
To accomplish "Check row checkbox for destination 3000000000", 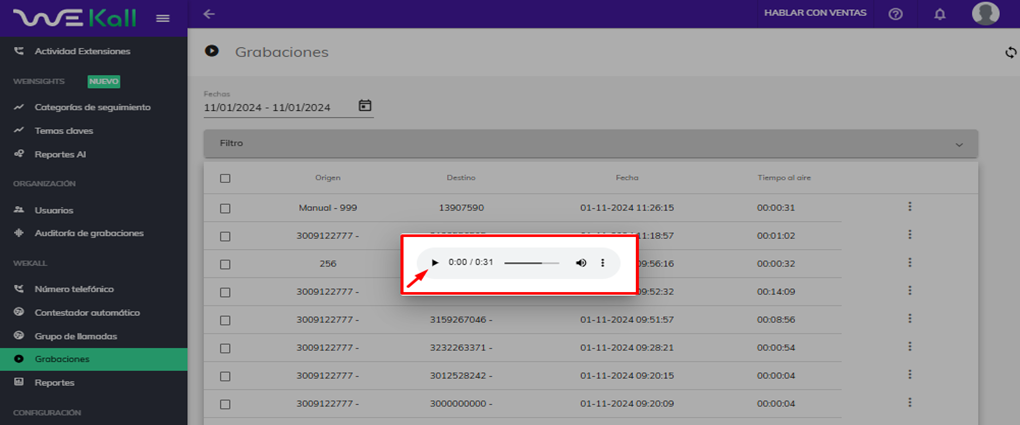I will click(225, 404).
